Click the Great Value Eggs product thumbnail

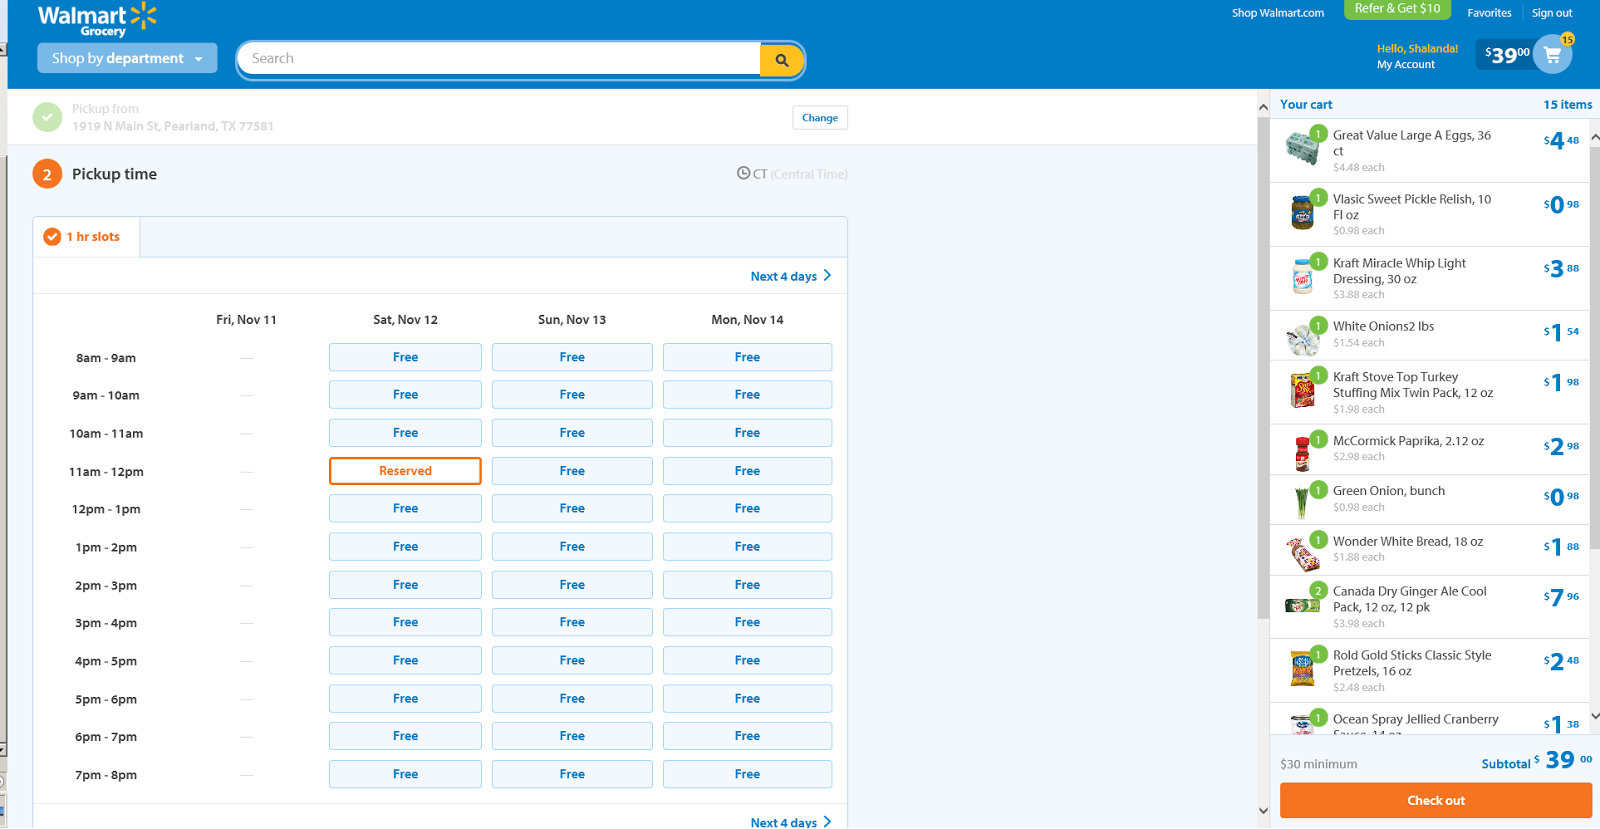[x=1302, y=148]
